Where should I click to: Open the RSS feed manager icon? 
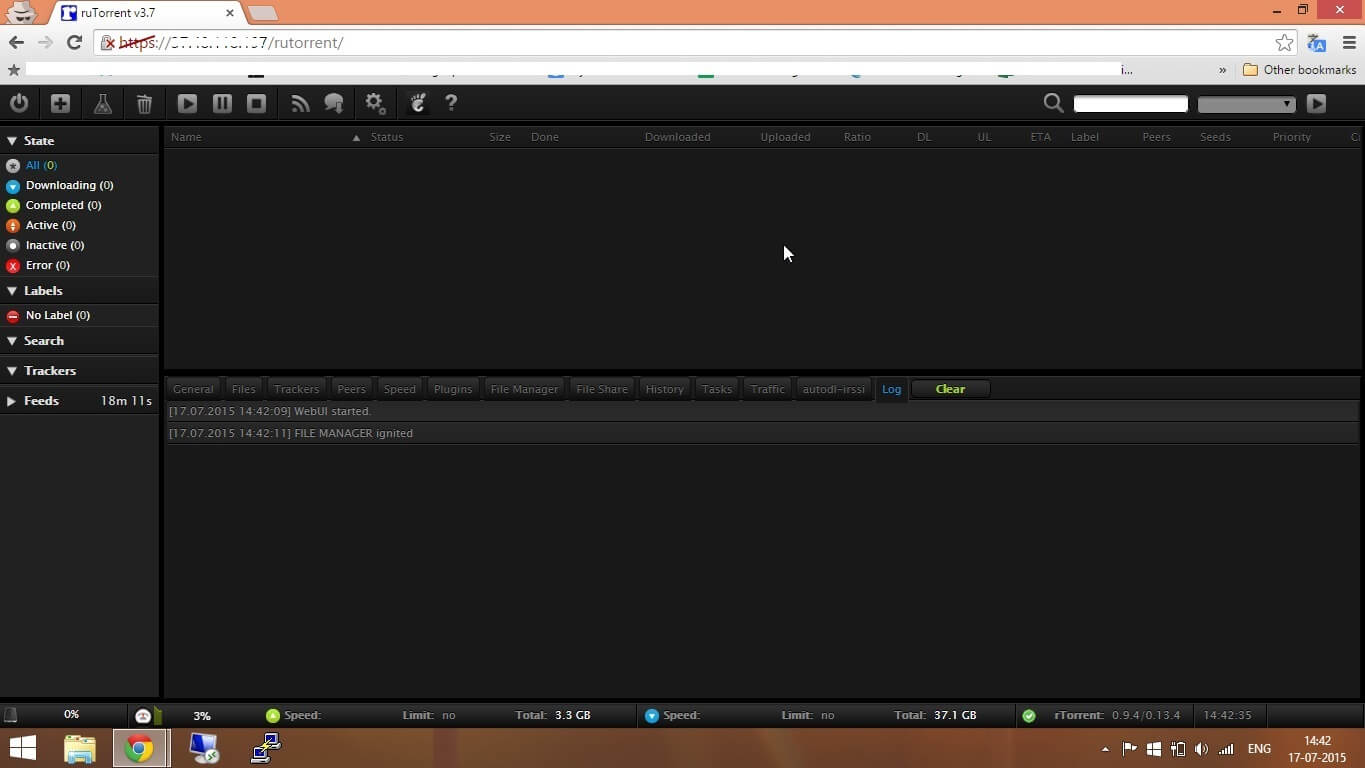300,103
